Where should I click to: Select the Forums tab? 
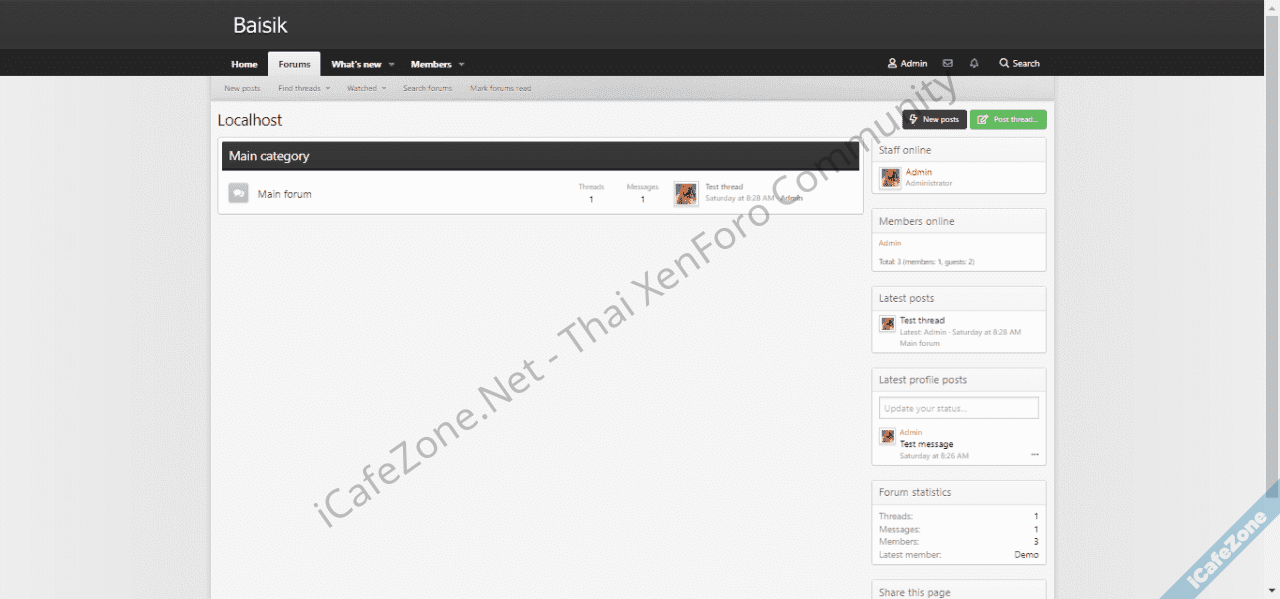(x=294, y=64)
